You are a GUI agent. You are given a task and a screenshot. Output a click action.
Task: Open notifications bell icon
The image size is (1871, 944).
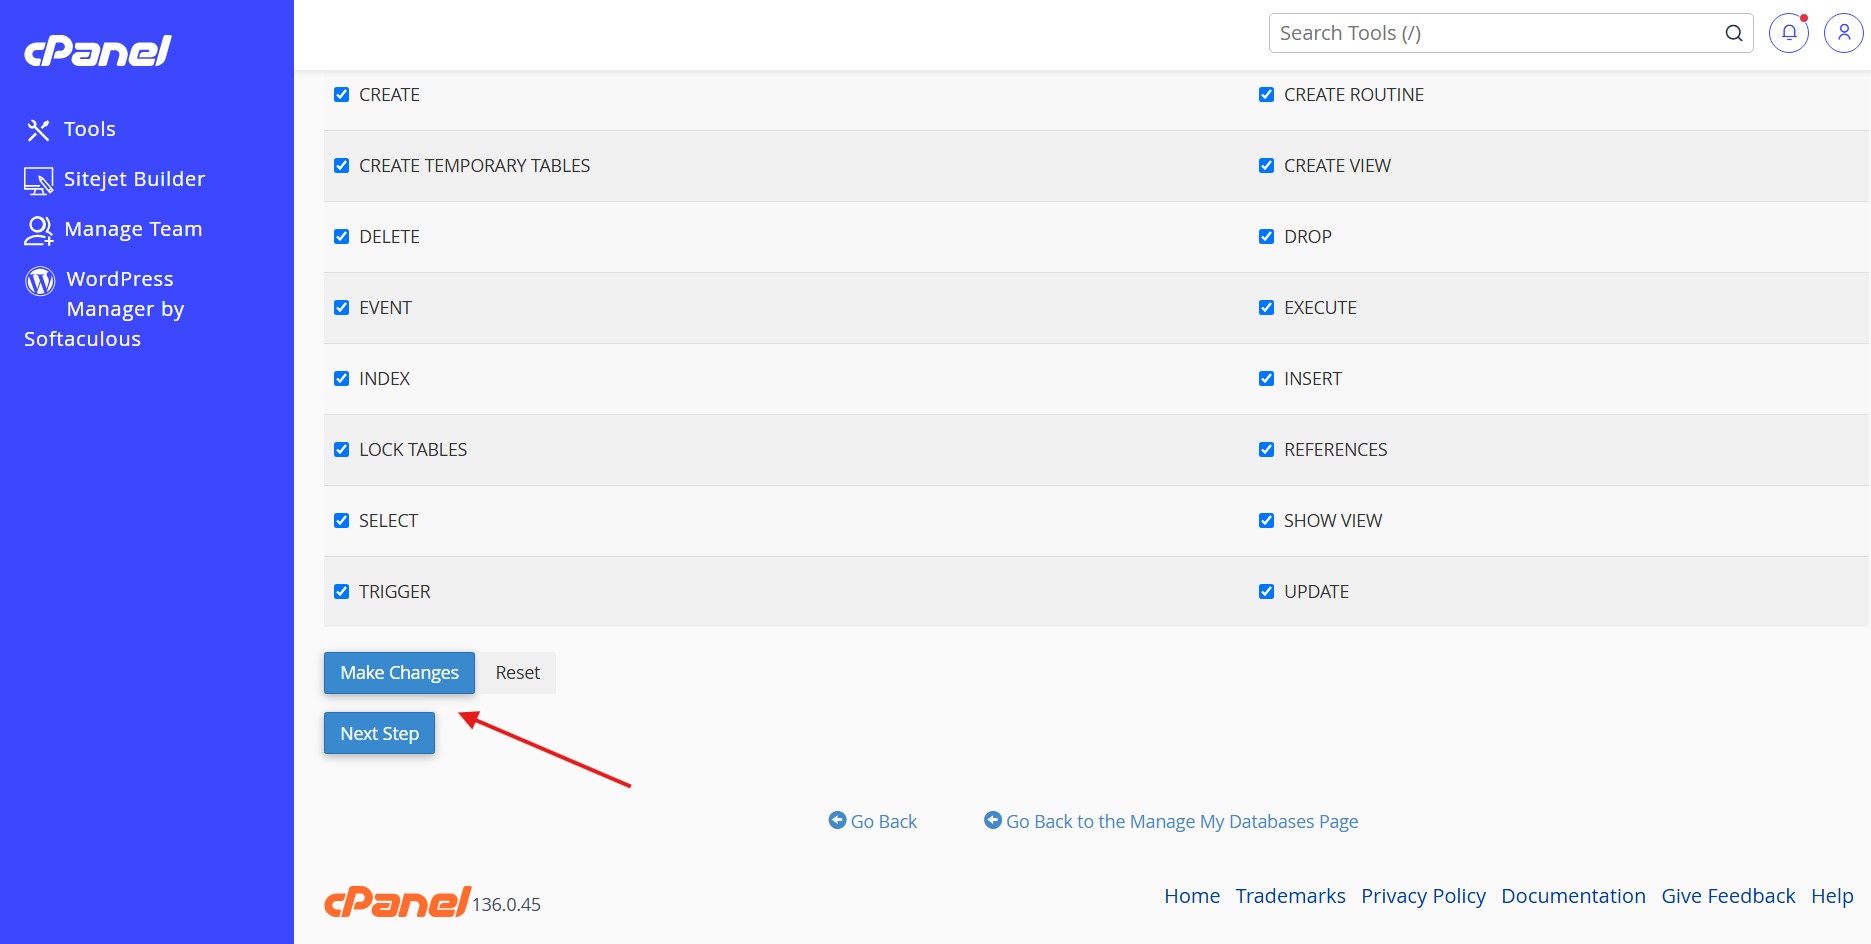(x=1789, y=33)
